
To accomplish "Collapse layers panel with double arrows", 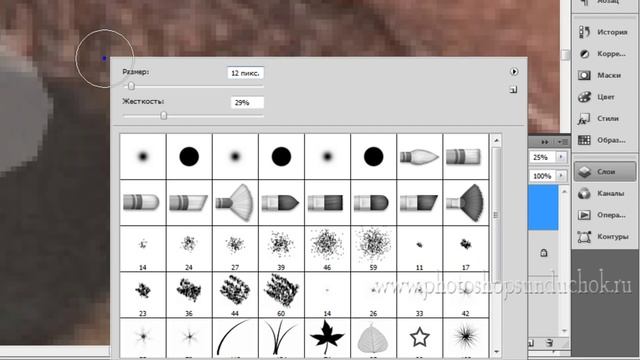I will 544,142.
